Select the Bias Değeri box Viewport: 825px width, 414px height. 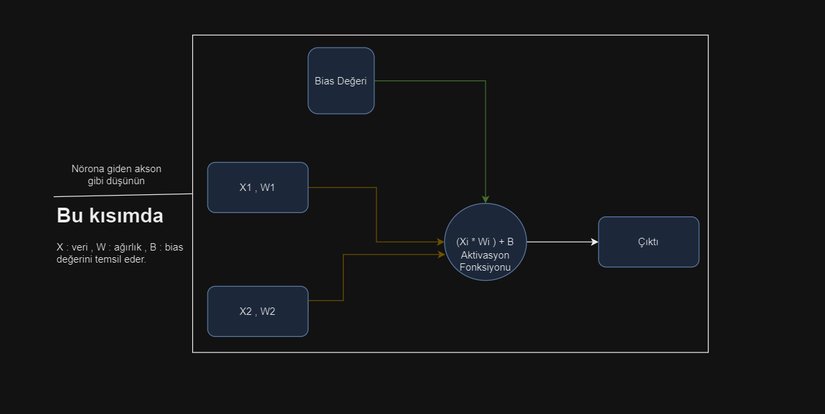click(x=342, y=80)
